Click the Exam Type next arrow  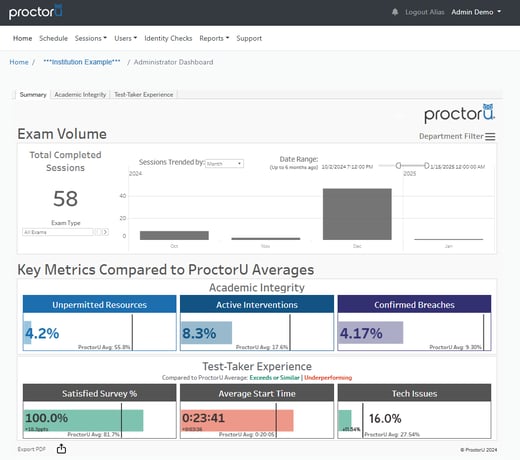pyautogui.click(x=105, y=232)
